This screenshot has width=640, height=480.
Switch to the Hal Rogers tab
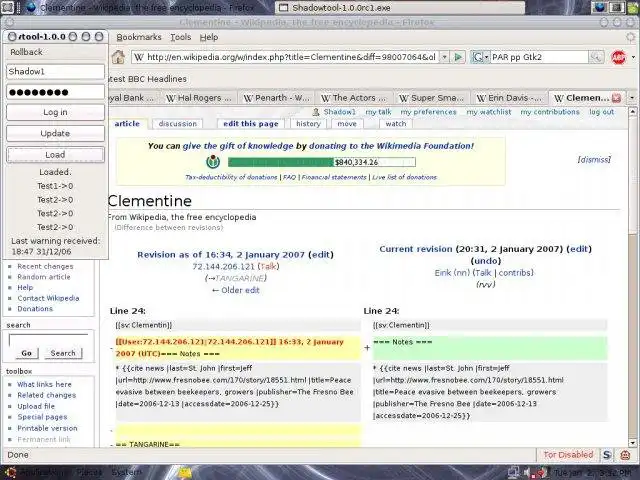[x=198, y=98]
